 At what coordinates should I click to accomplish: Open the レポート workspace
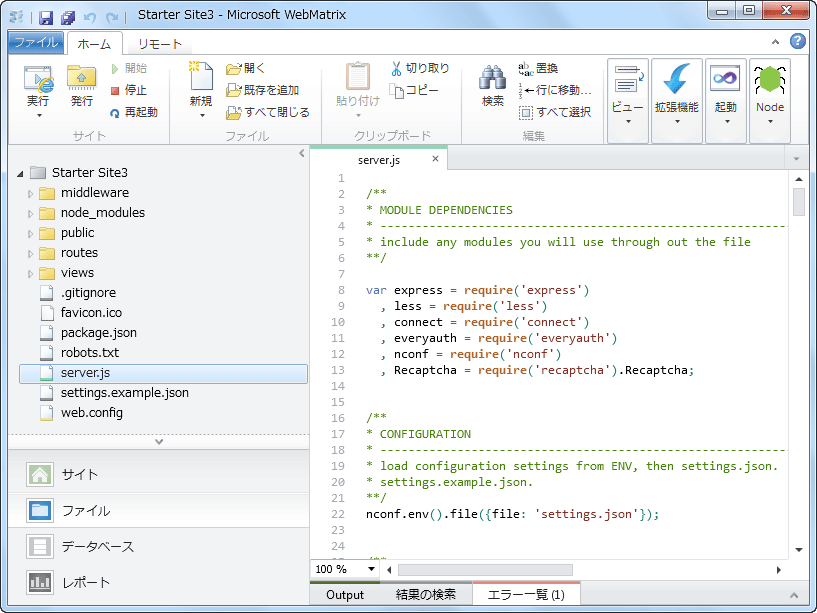159,582
